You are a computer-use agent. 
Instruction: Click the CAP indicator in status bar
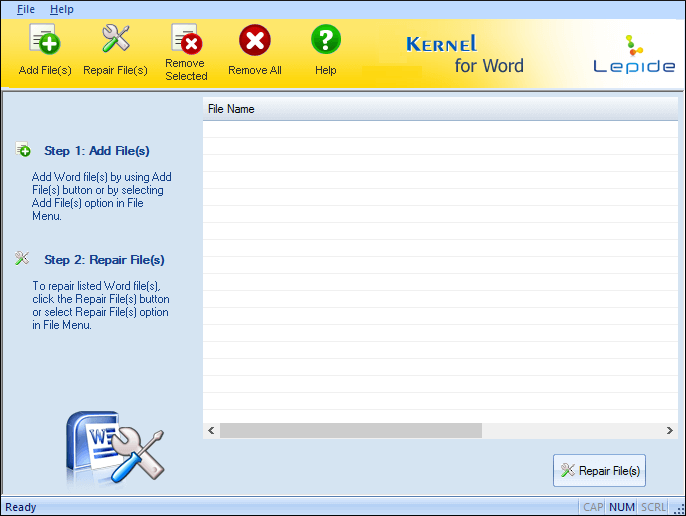coord(593,507)
